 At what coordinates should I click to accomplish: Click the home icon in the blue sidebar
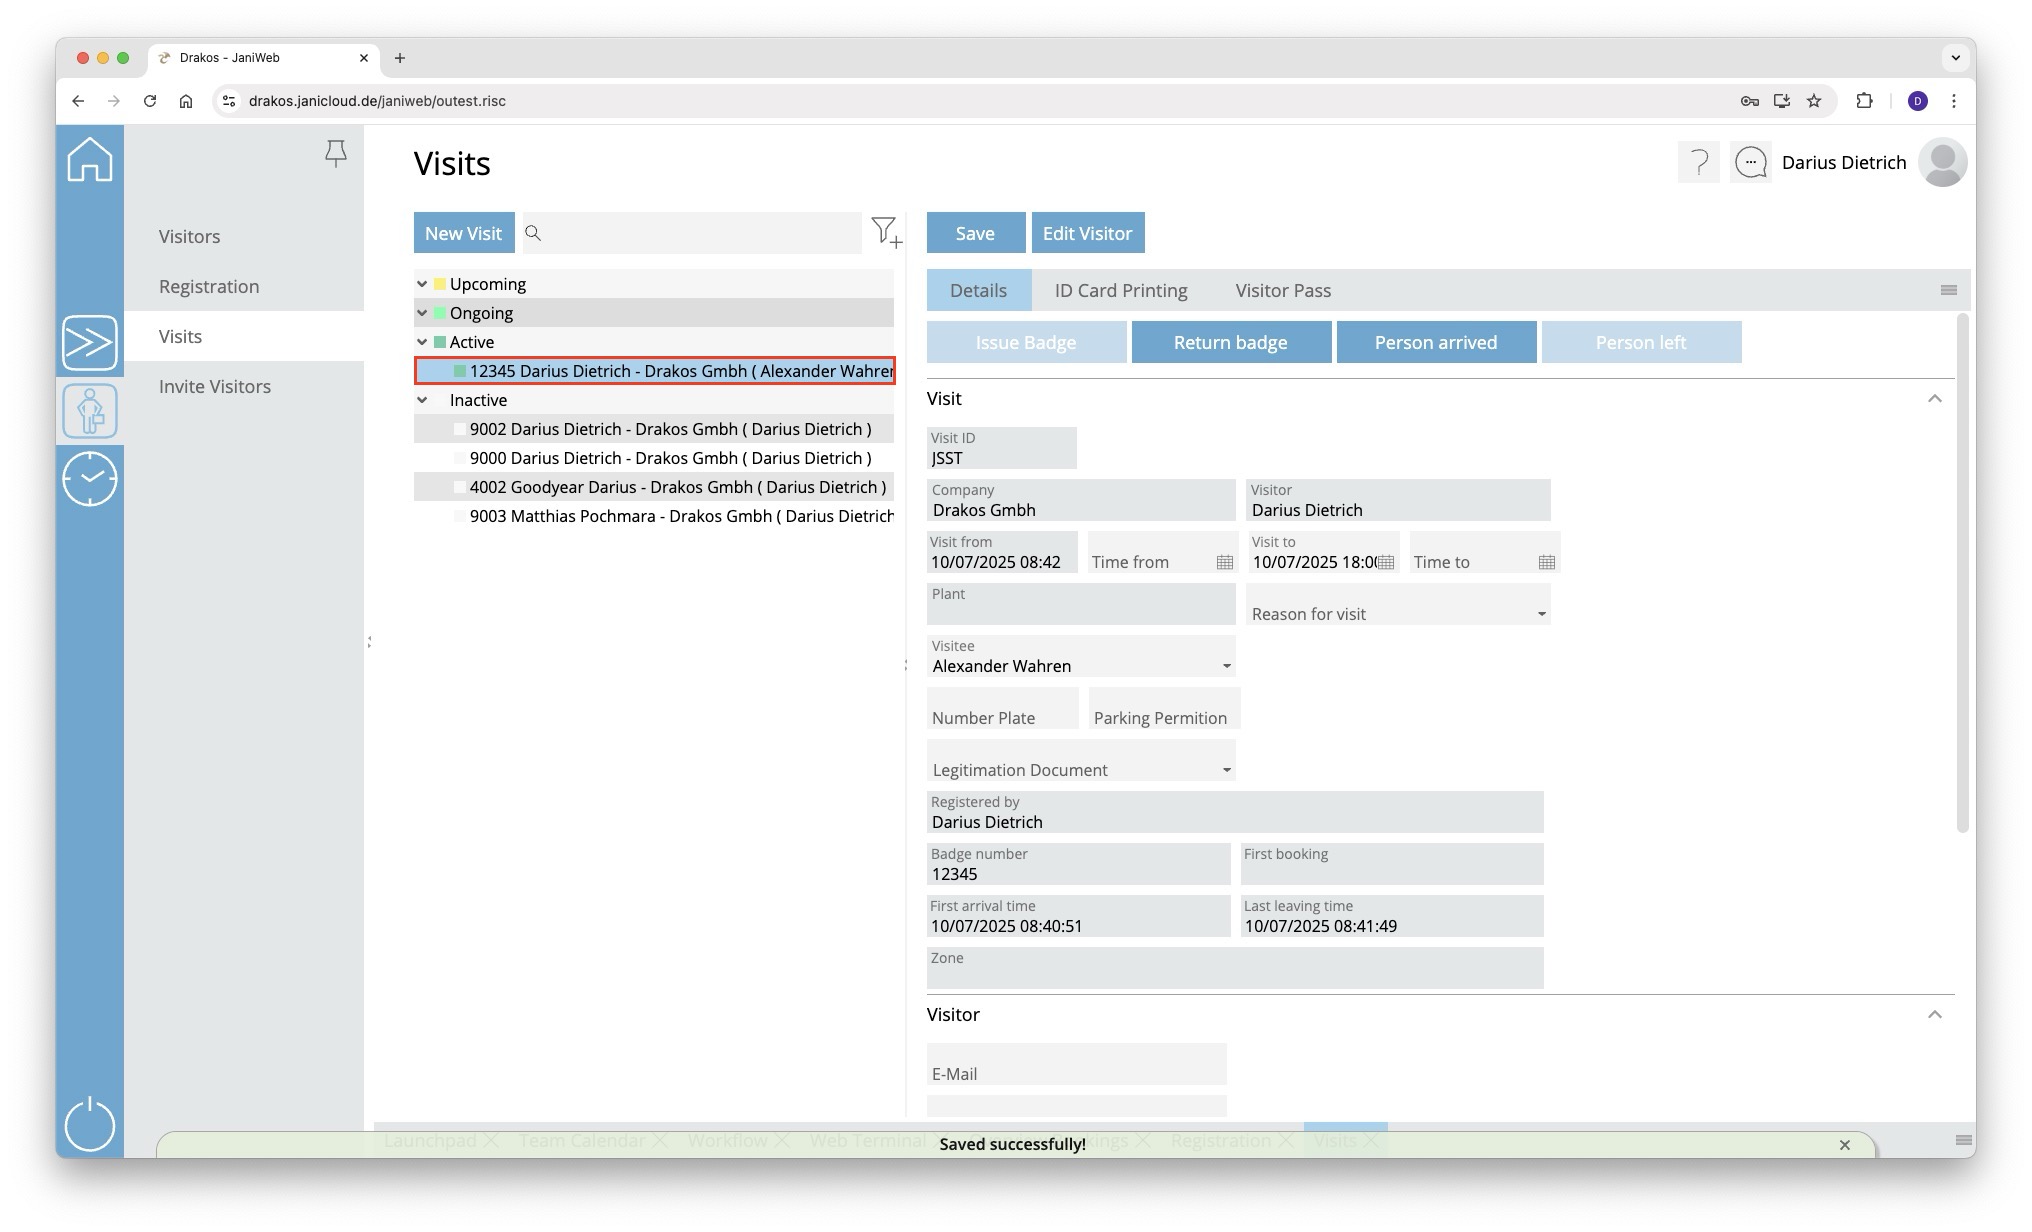coord(90,160)
